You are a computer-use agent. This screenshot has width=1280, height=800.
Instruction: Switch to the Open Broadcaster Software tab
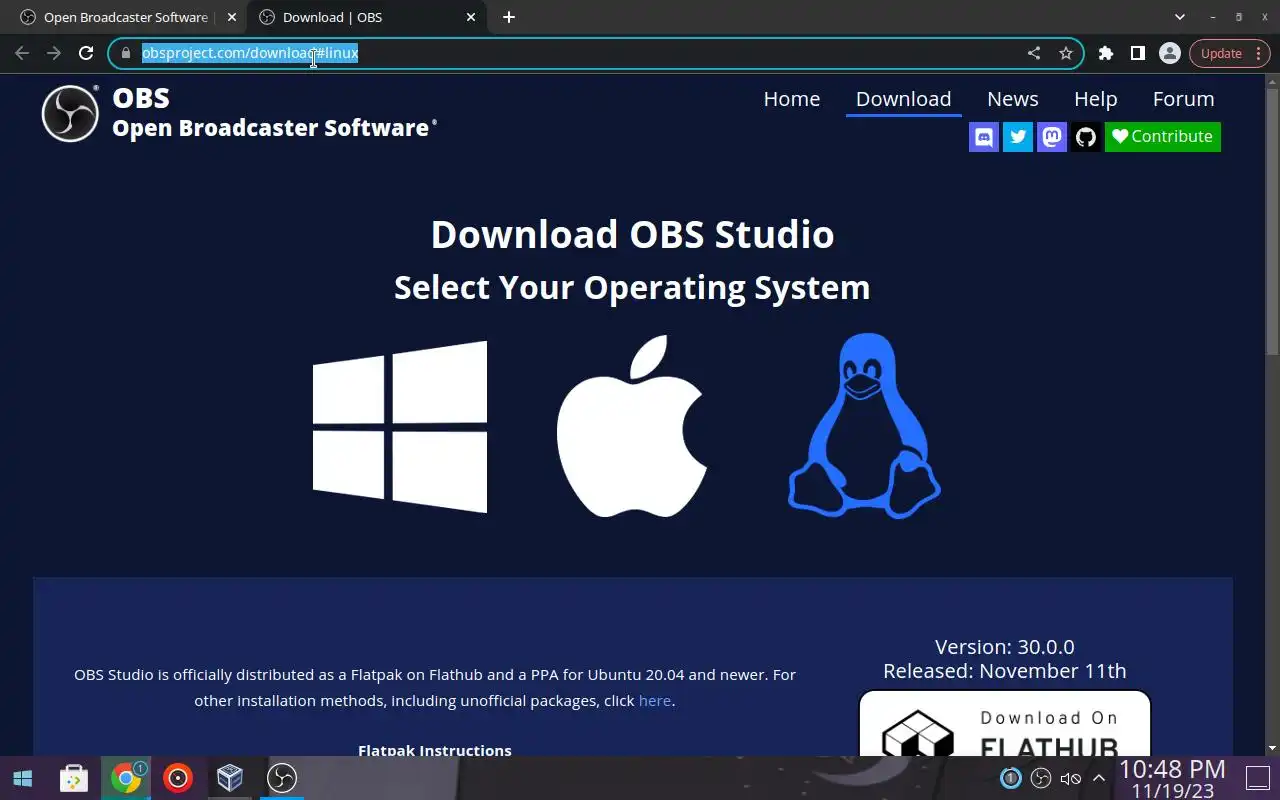(125, 17)
